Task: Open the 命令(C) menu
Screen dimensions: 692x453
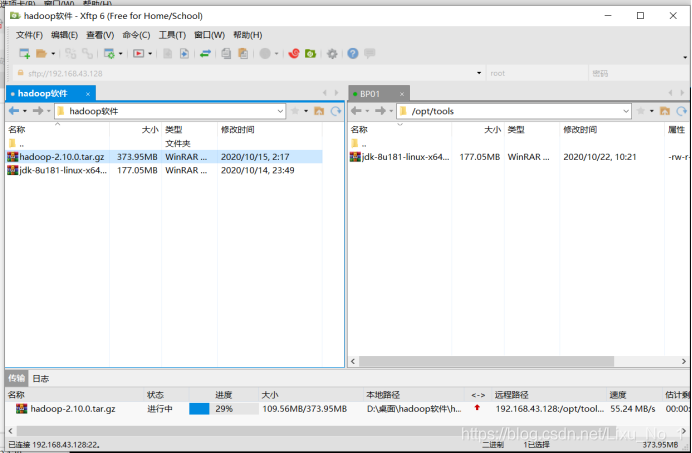Action: coord(136,35)
